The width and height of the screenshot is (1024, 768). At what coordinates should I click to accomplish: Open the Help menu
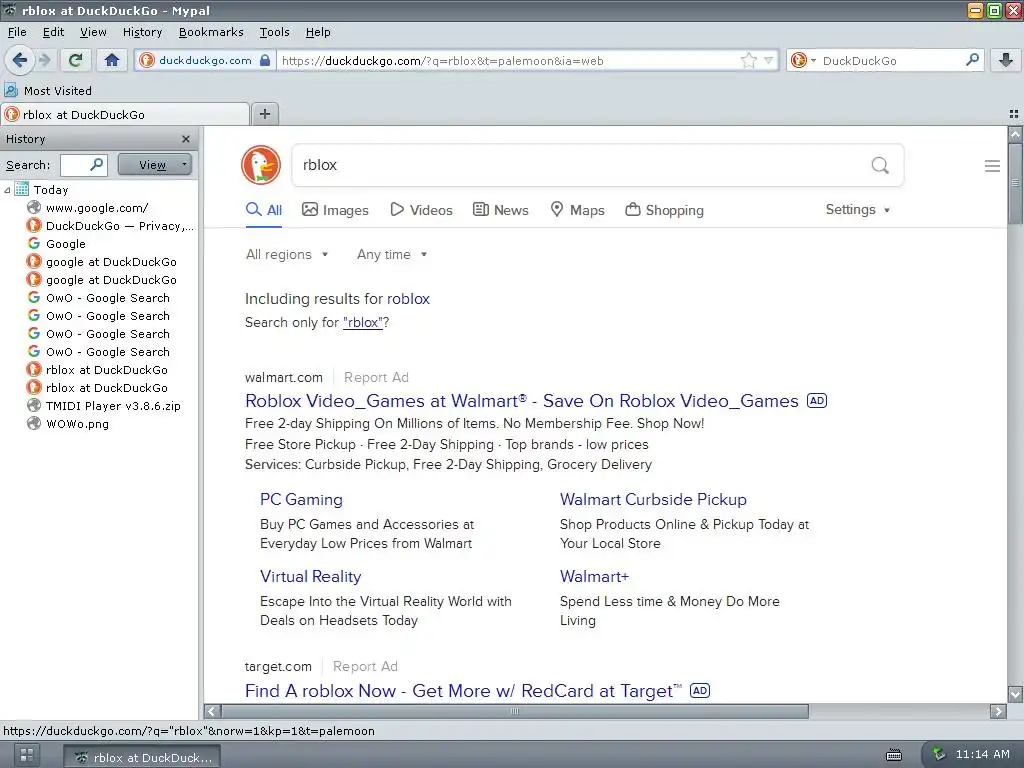[318, 32]
